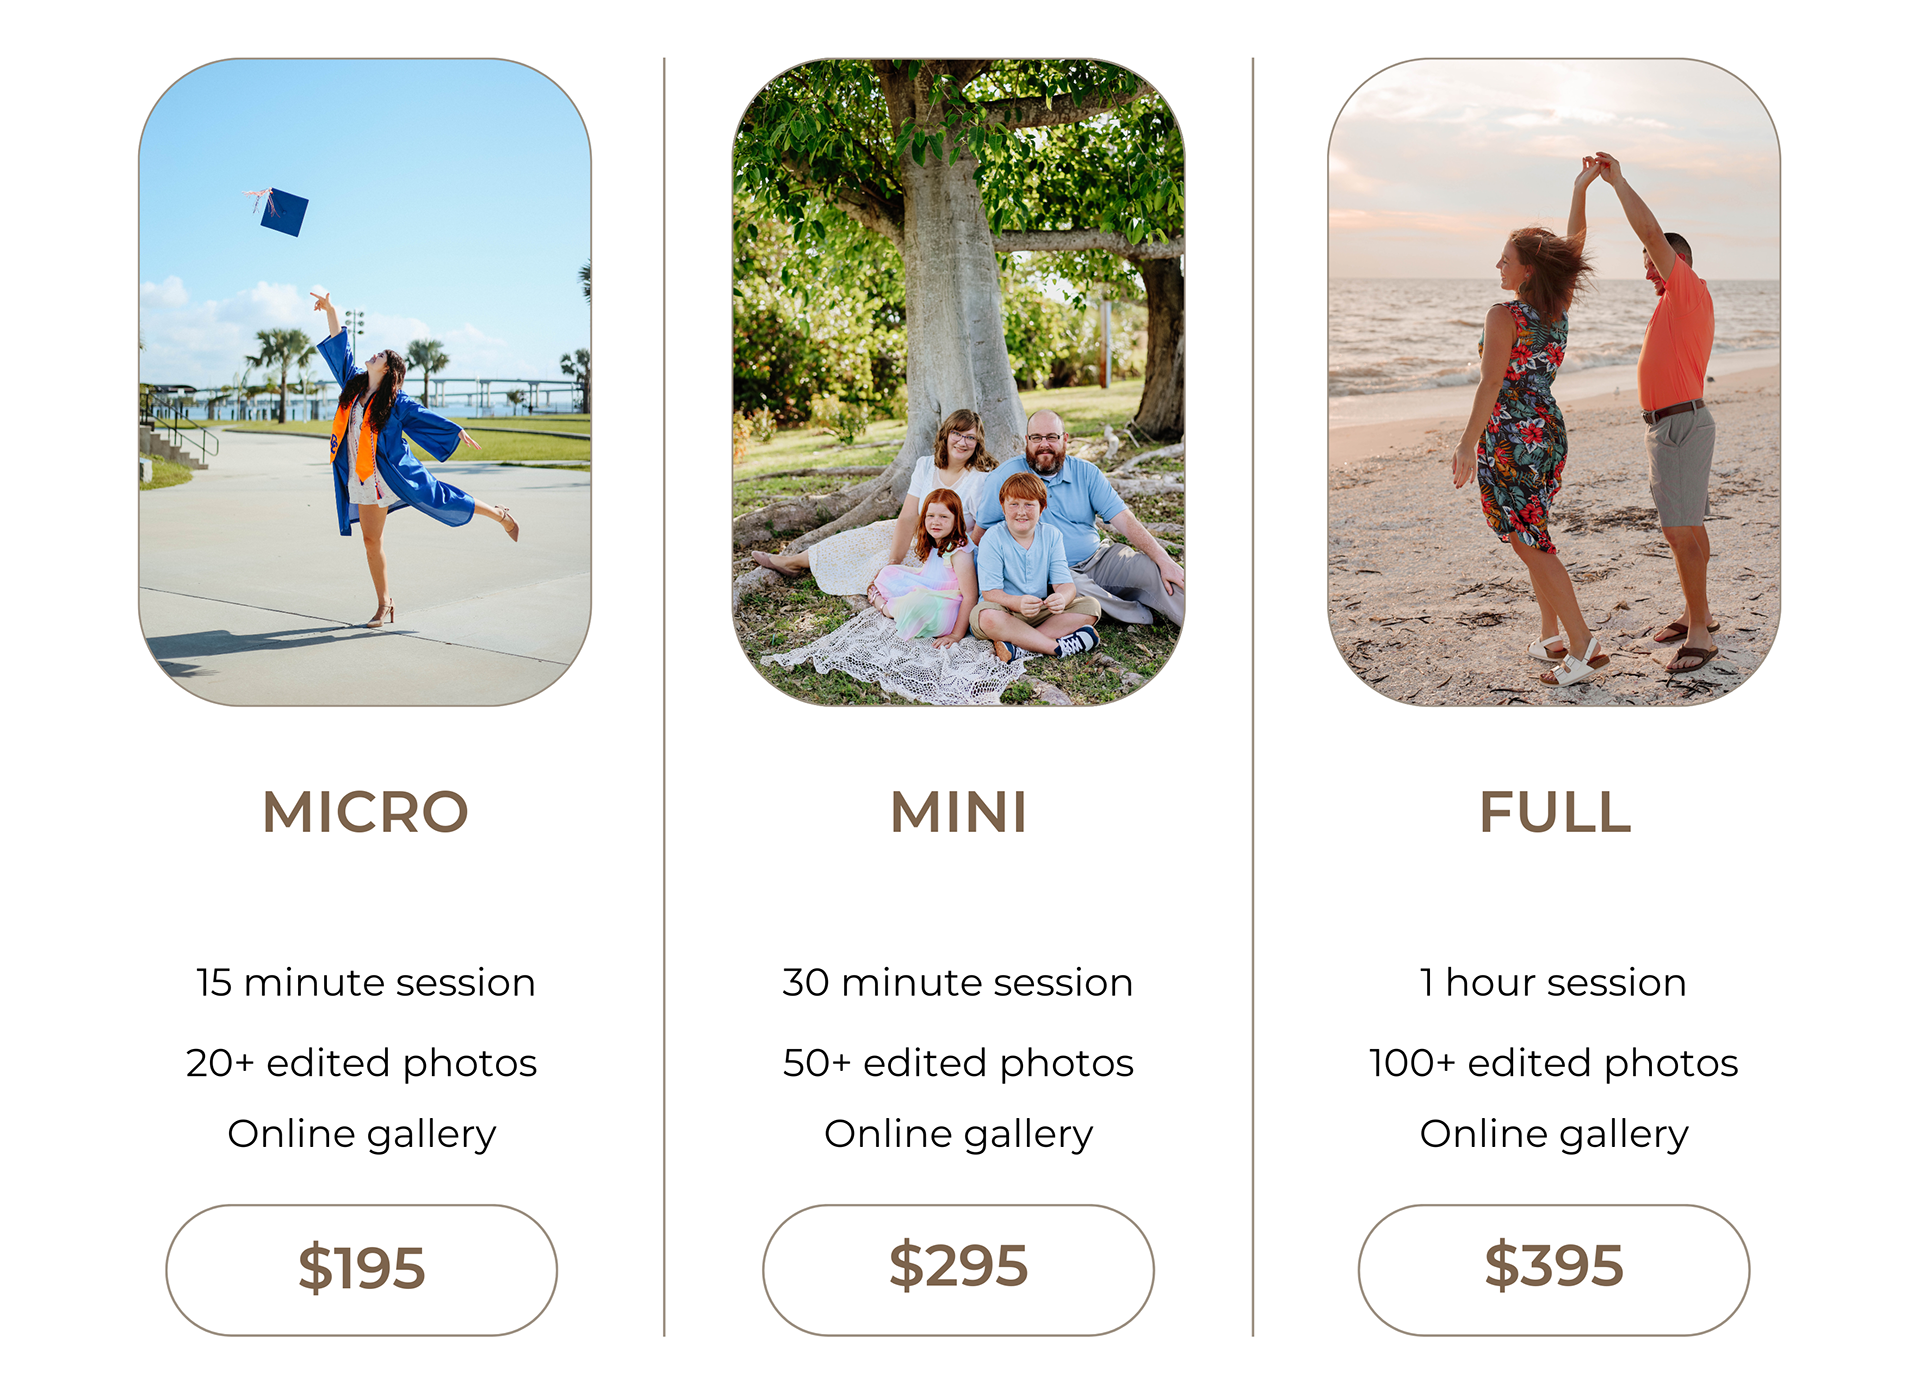
Task: Click the FULL package heading
Action: (x=1555, y=811)
